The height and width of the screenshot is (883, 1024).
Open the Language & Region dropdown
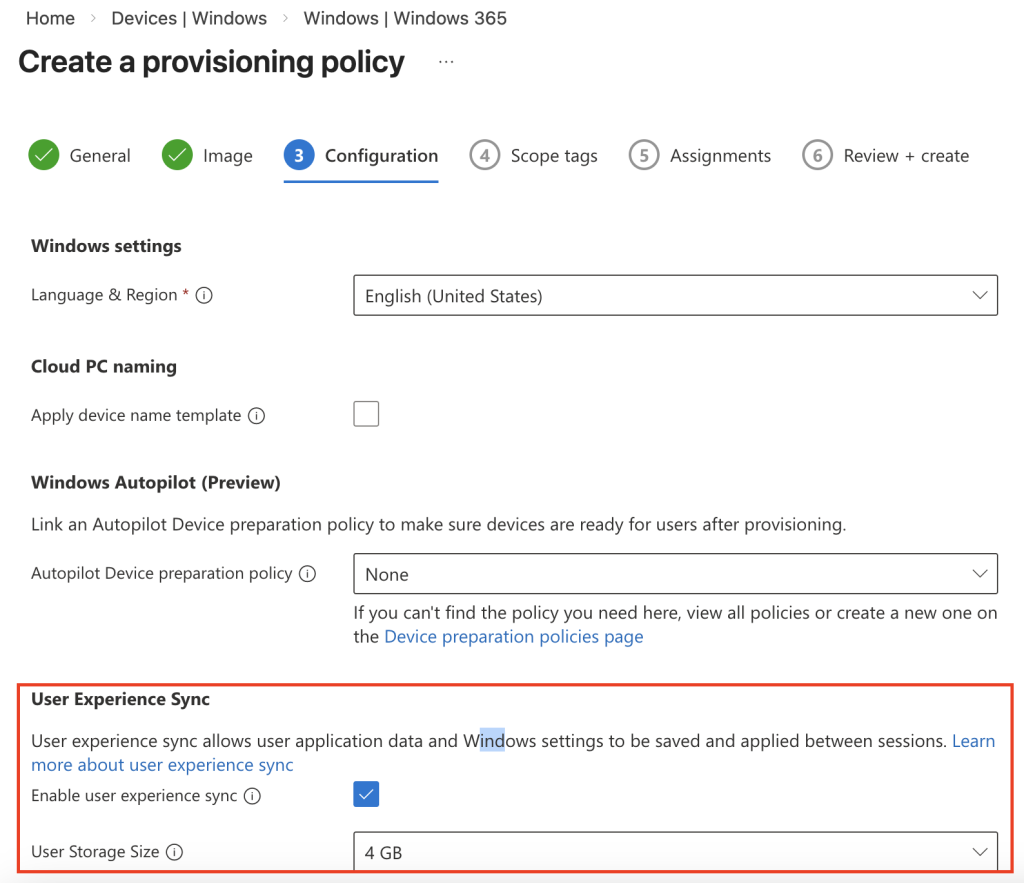pyautogui.click(x=675, y=296)
